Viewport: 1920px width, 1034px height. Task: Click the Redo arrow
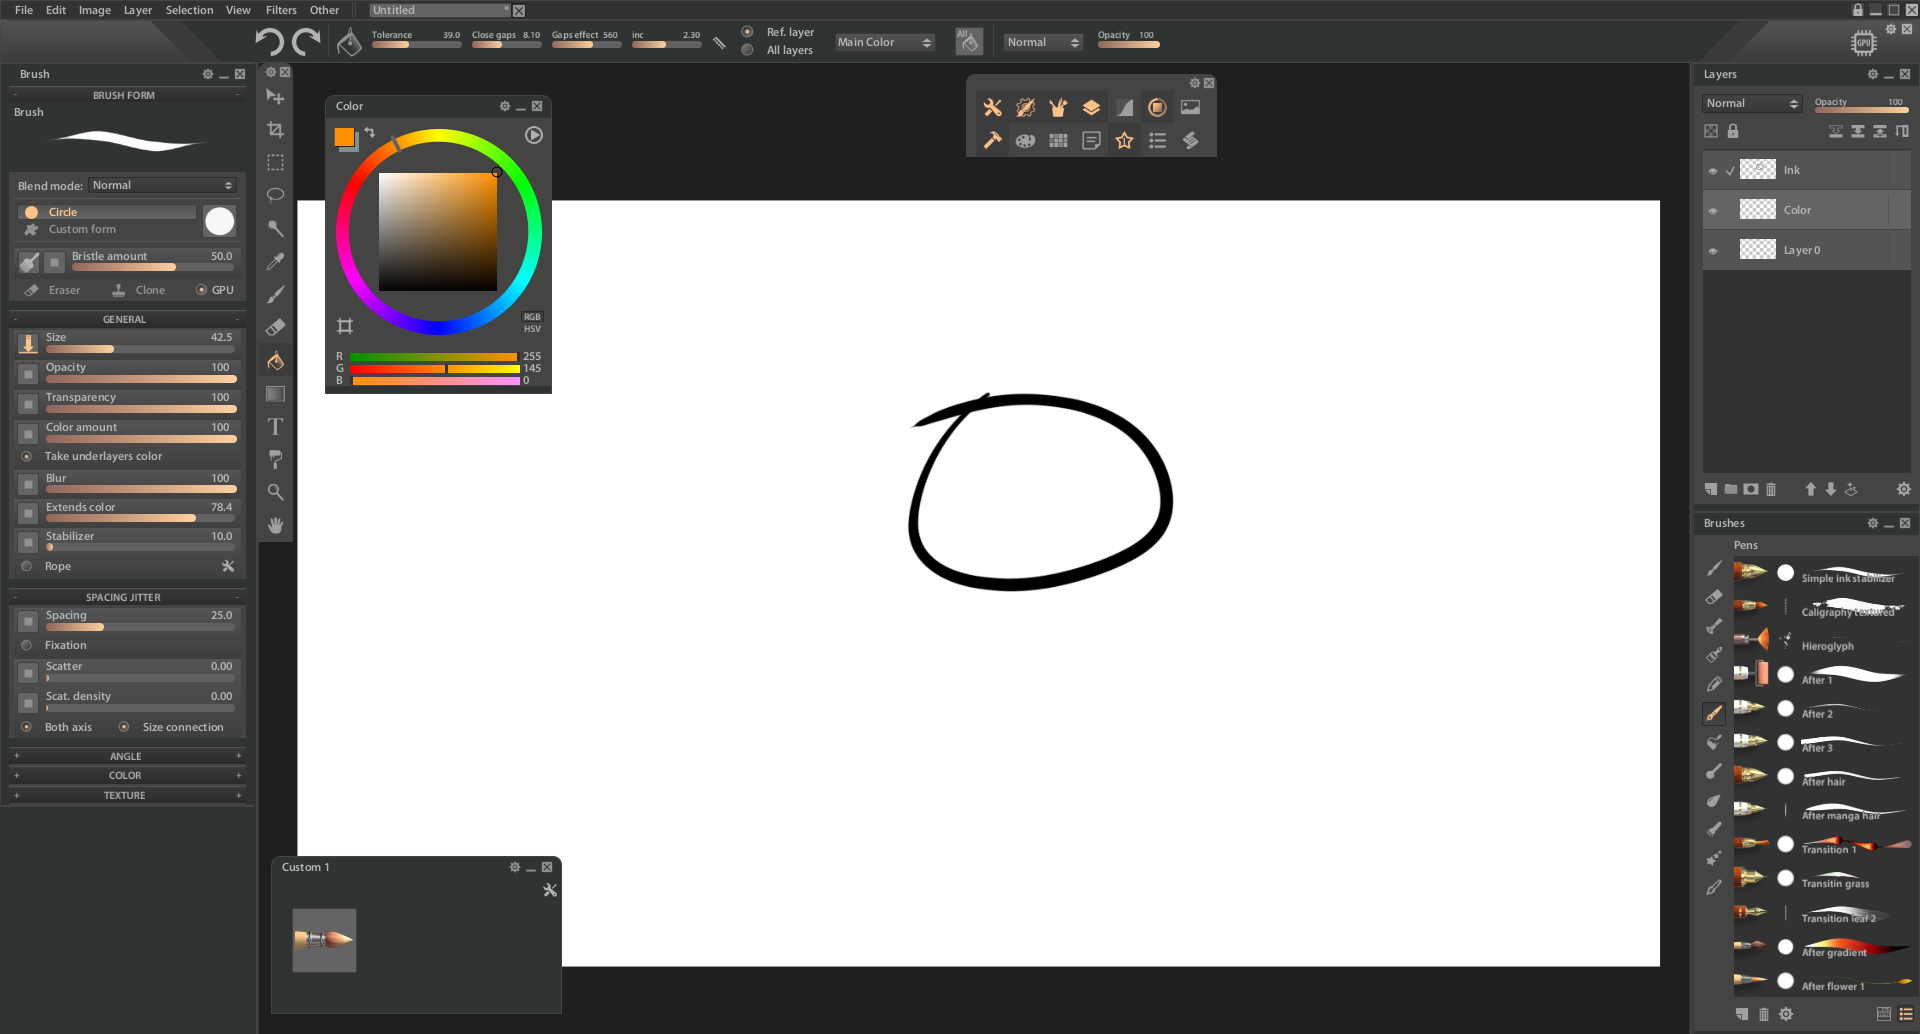coord(306,41)
